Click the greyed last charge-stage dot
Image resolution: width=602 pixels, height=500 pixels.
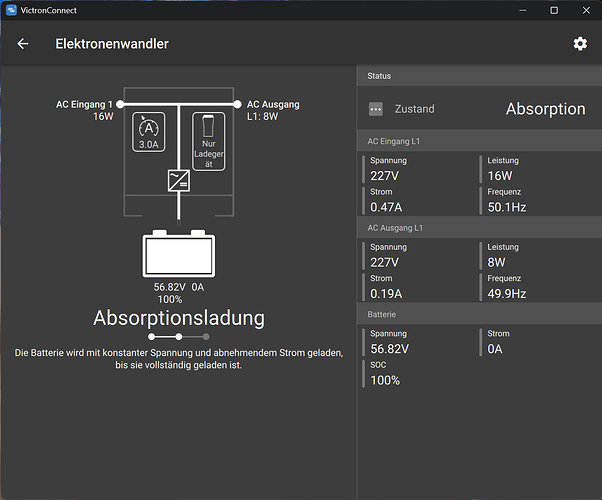(206, 337)
